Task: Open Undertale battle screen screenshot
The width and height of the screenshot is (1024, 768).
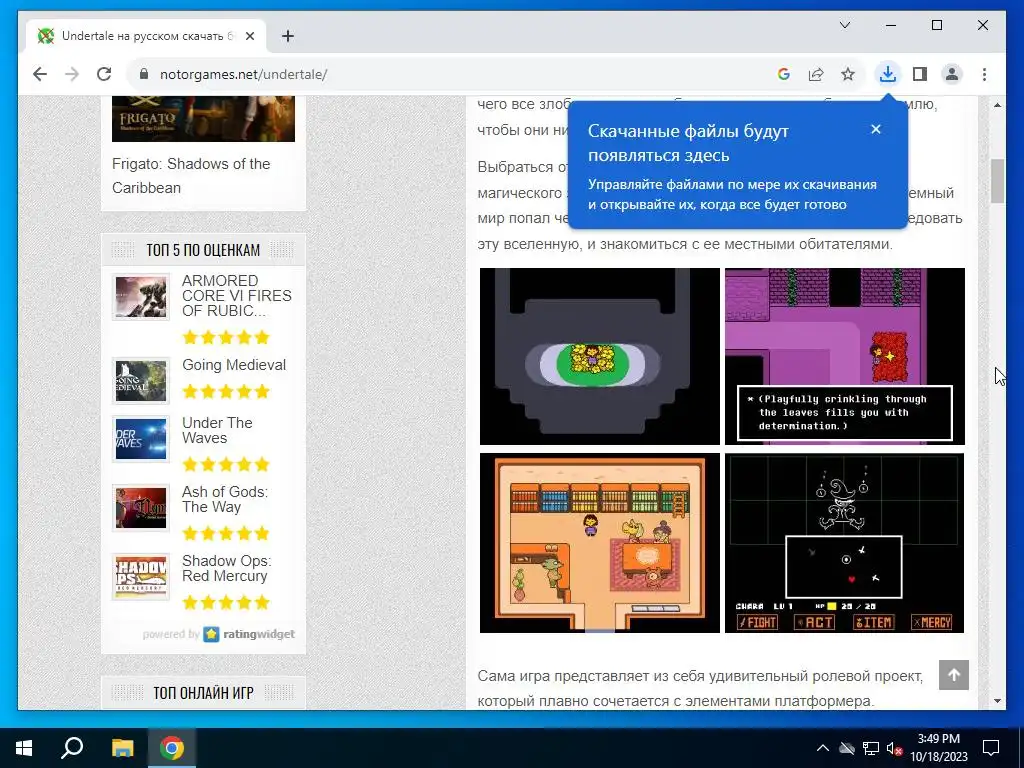Action: click(844, 543)
